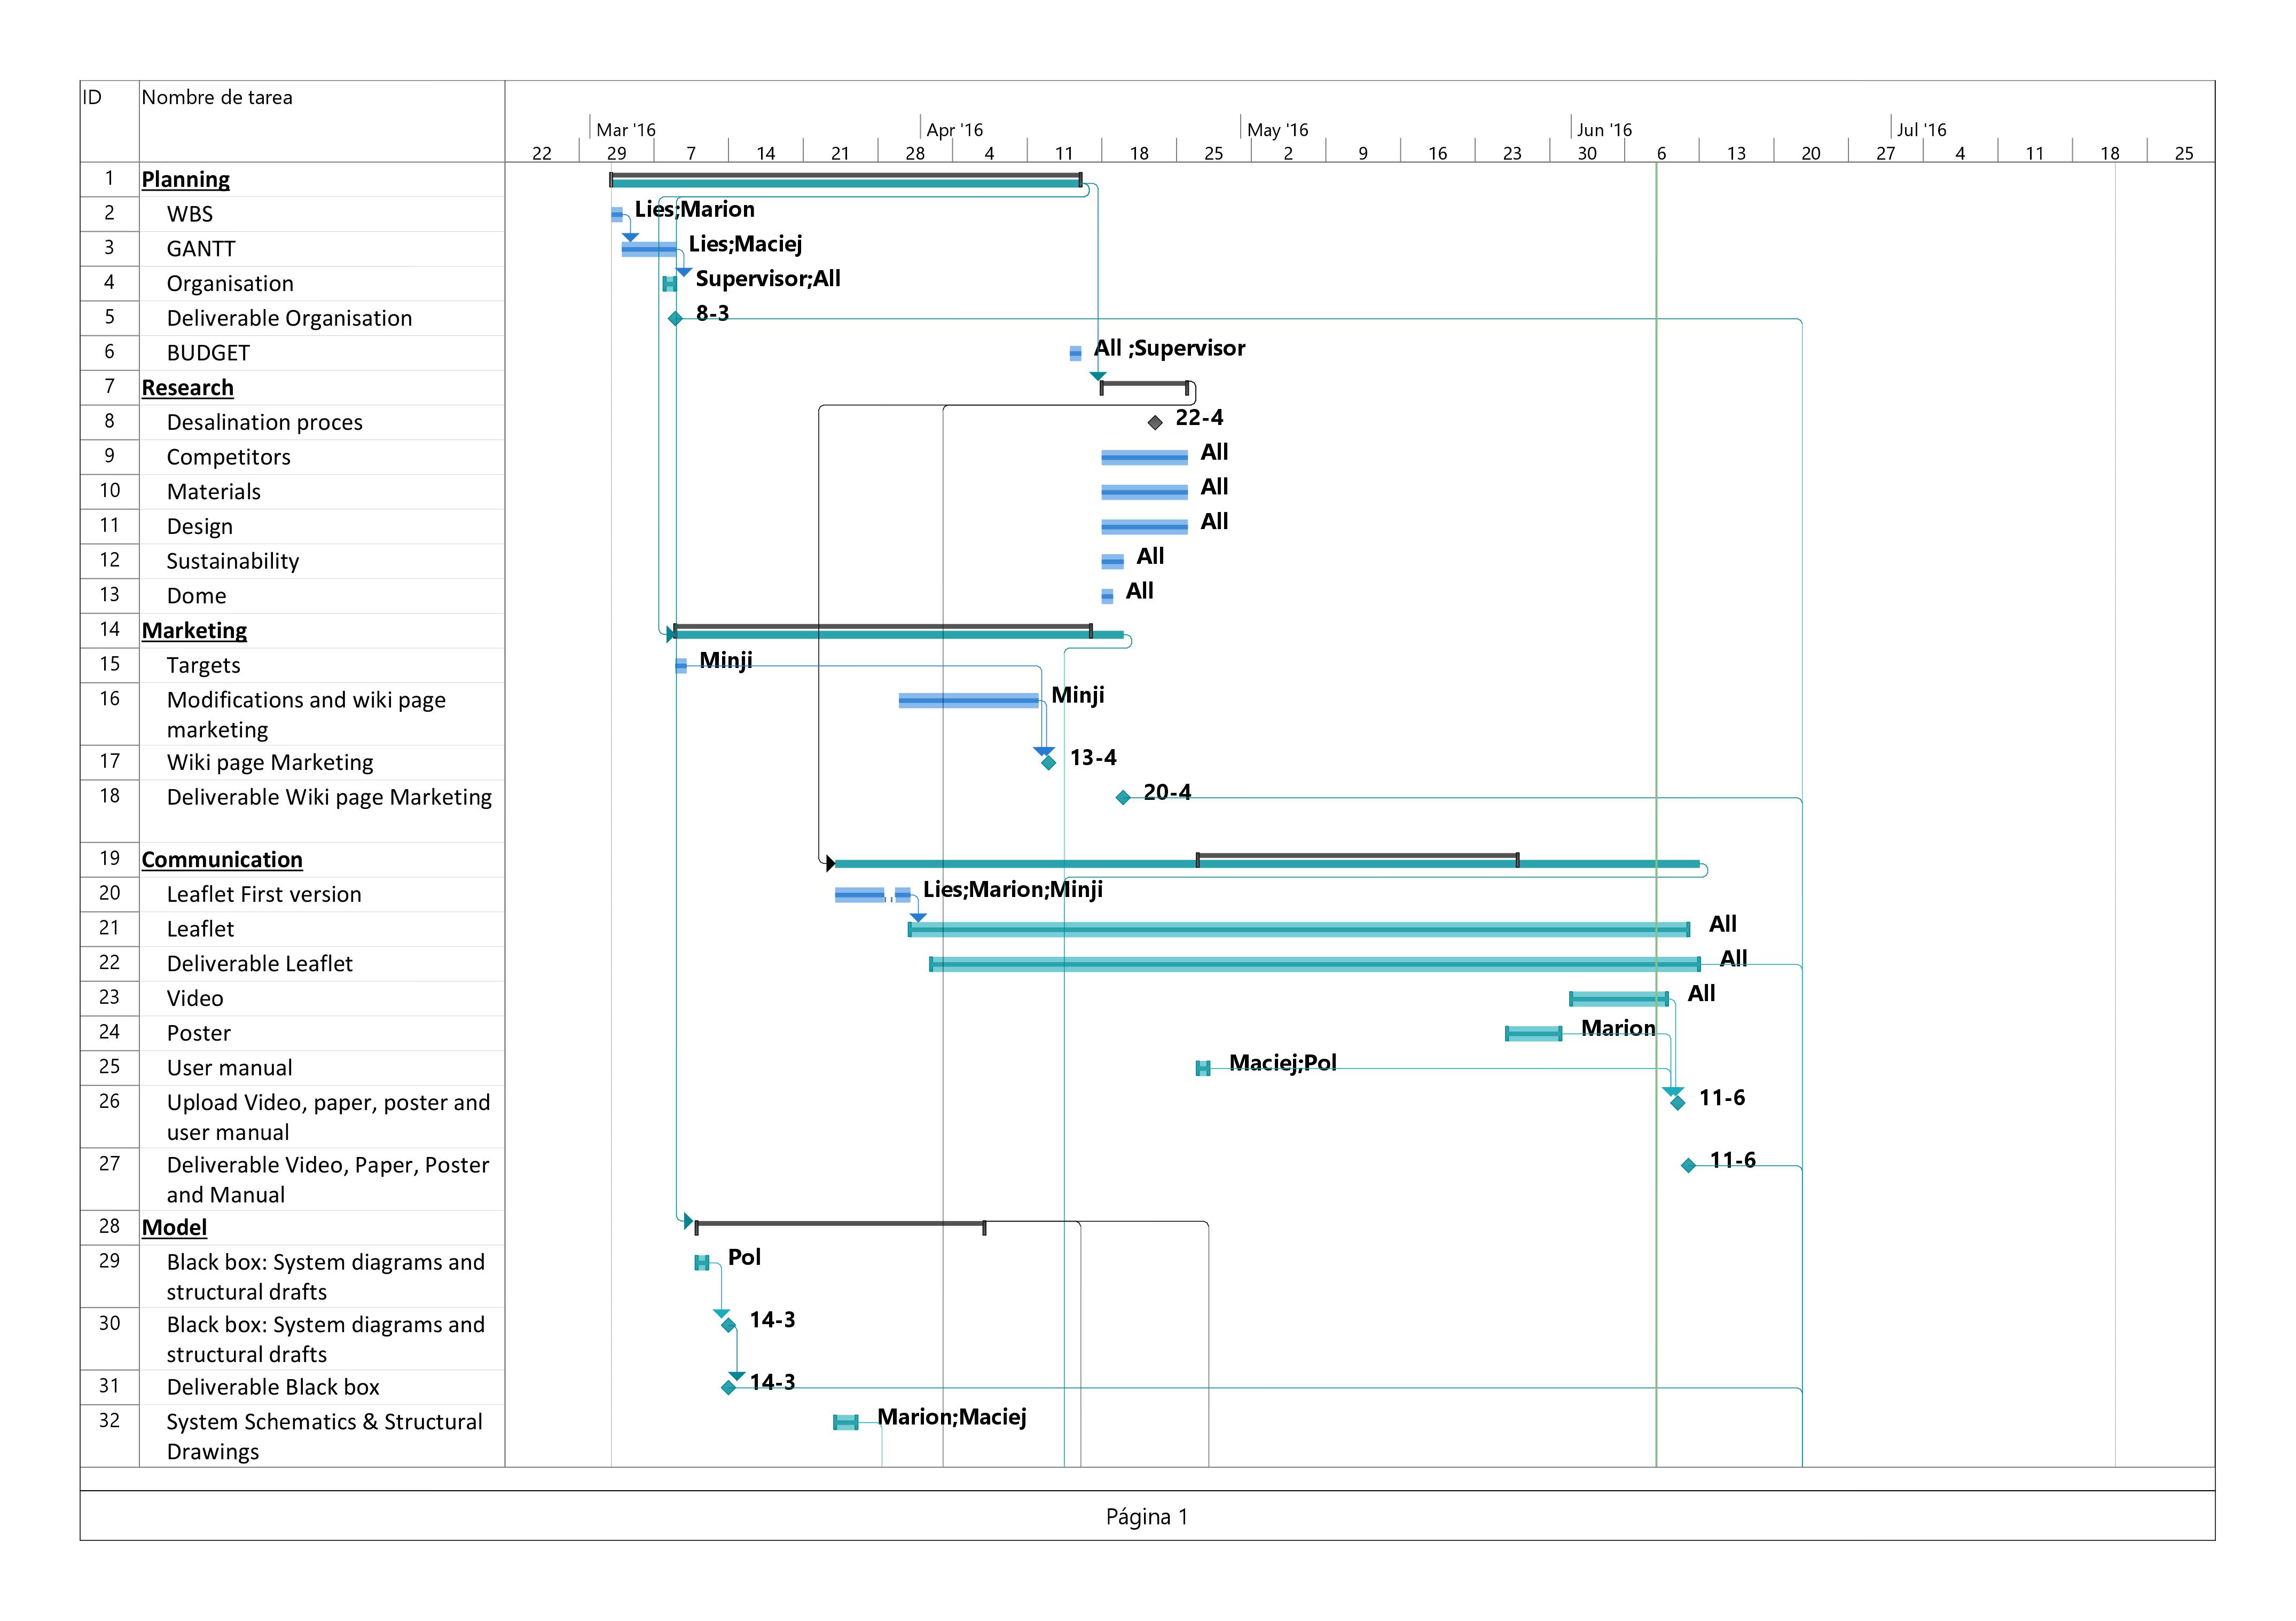The width and height of the screenshot is (2296, 1621).
Task: Click the Nombre de tarea column header
Action: click(217, 98)
